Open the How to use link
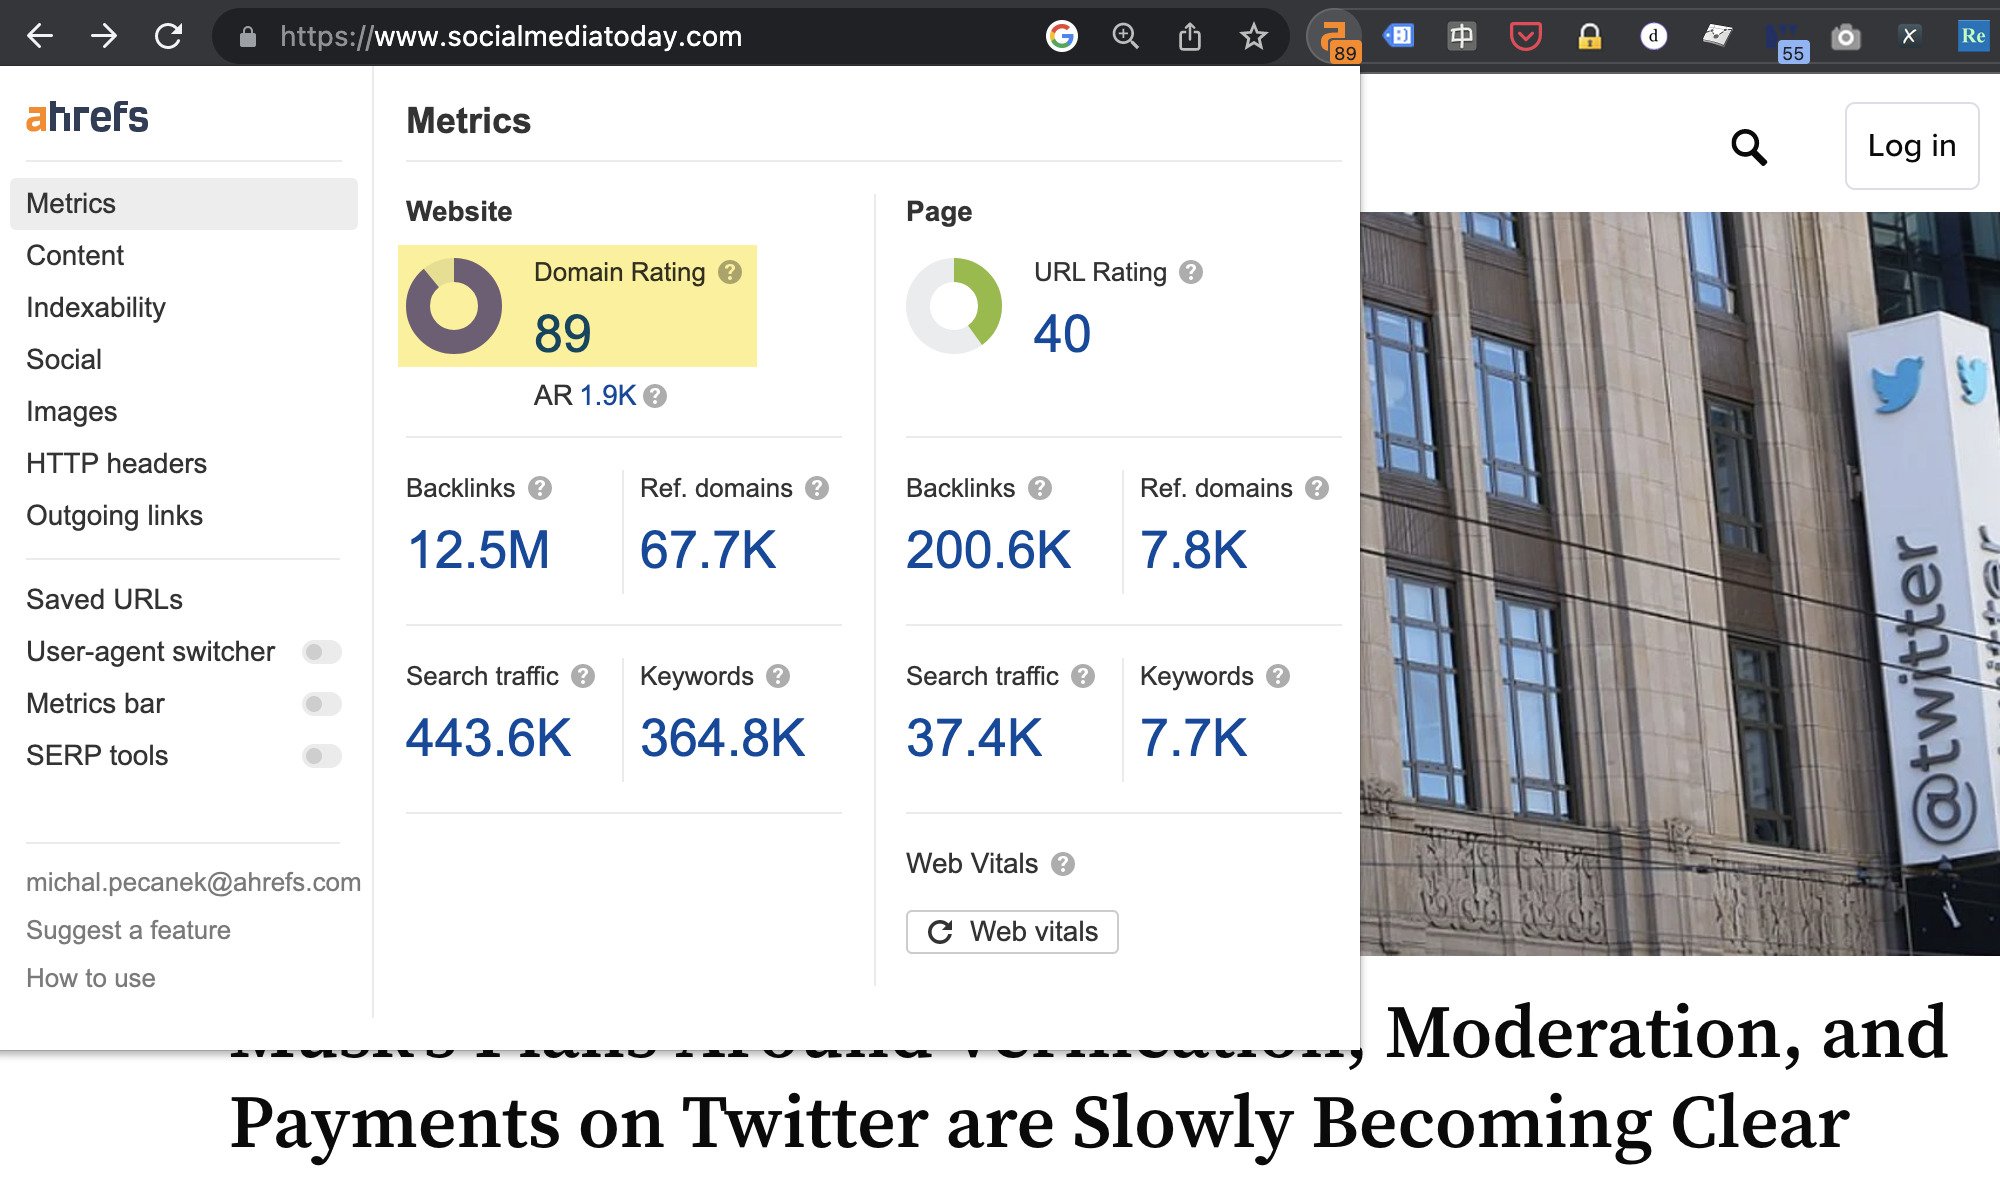Viewport: 2000px width, 1200px height. click(x=91, y=978)
